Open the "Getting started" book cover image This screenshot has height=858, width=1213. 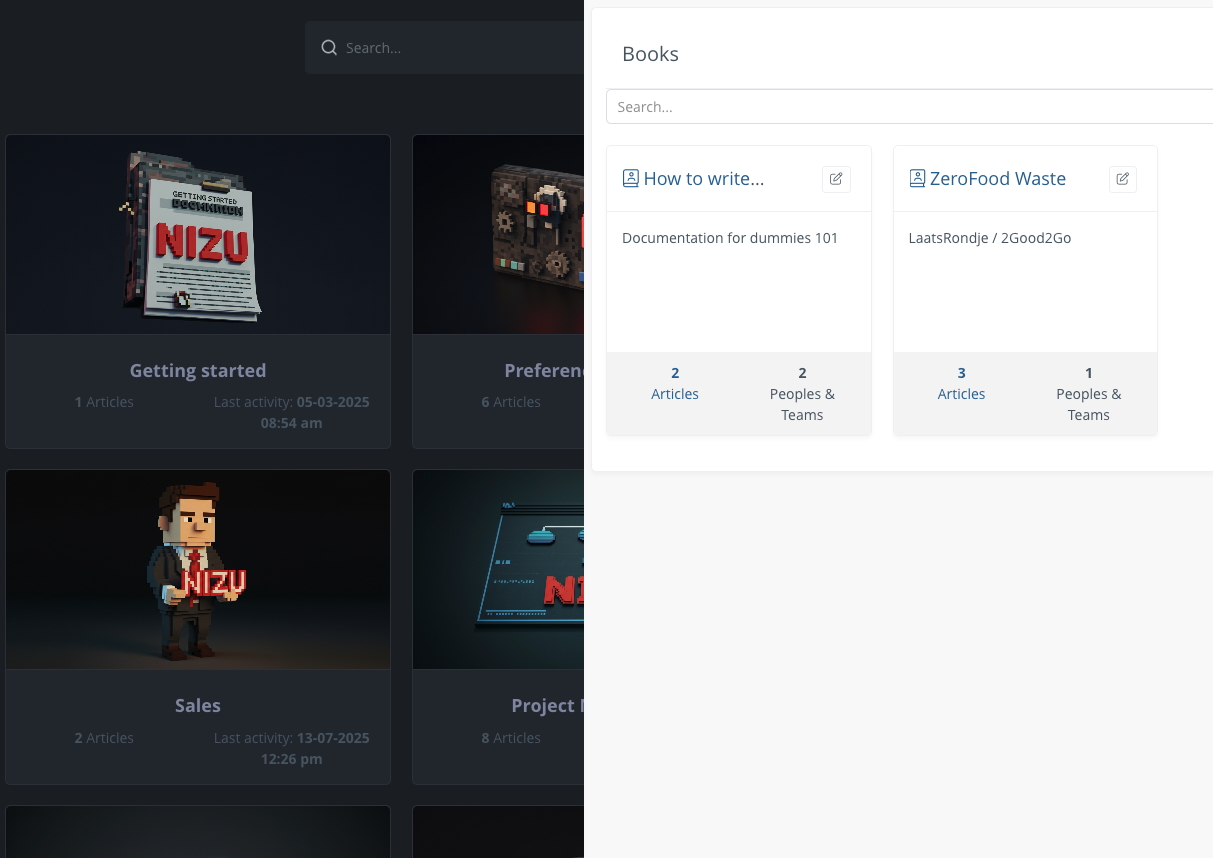[x=197, y=233]
